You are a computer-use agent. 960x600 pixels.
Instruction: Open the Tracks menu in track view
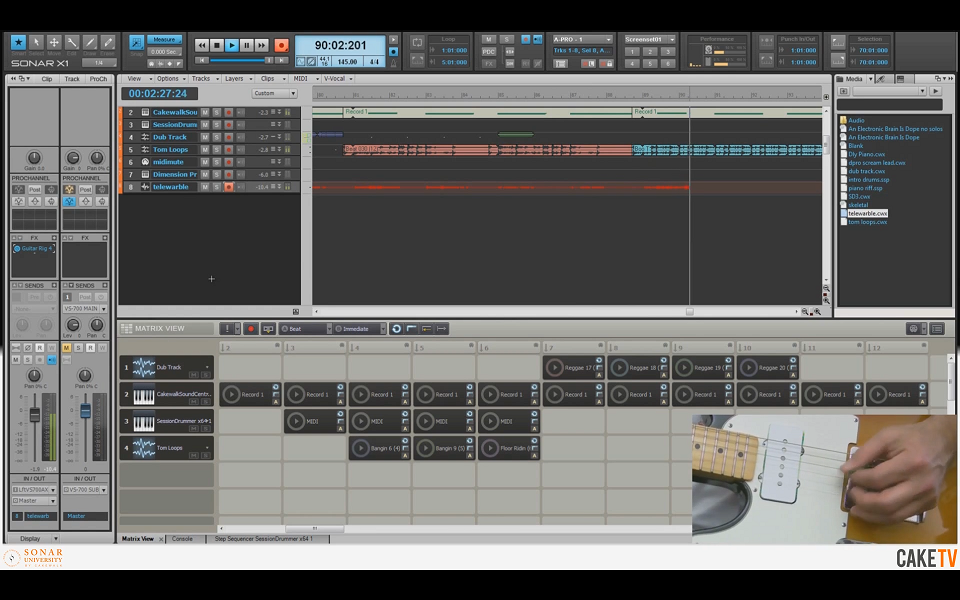coord(203,78)
